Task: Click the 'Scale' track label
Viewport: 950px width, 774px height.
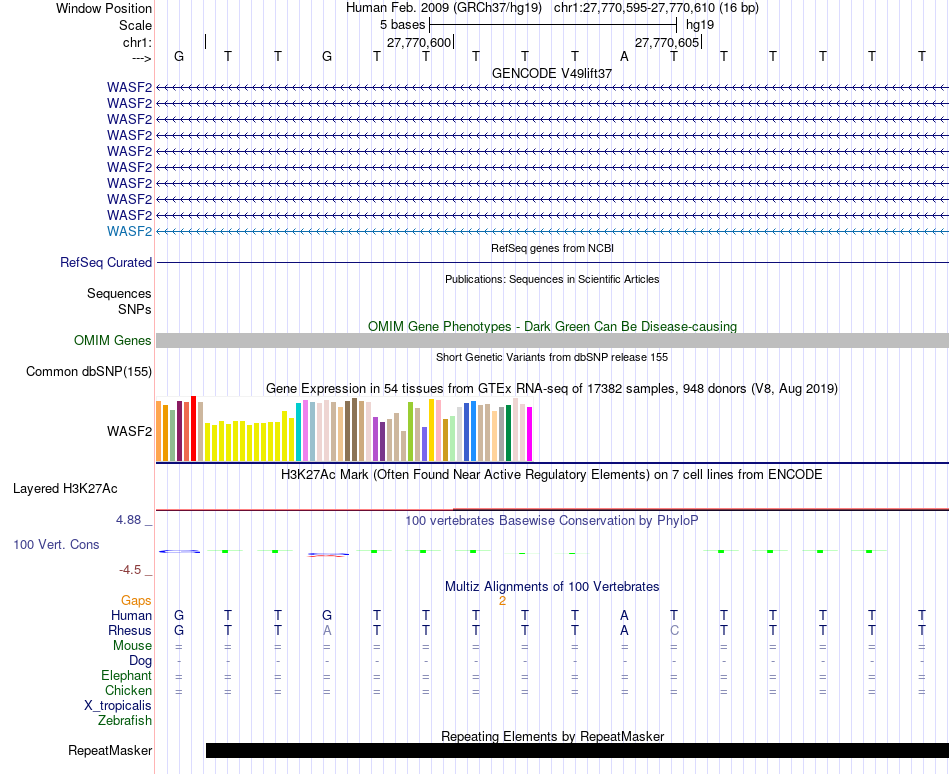Action: pos(135,25)
